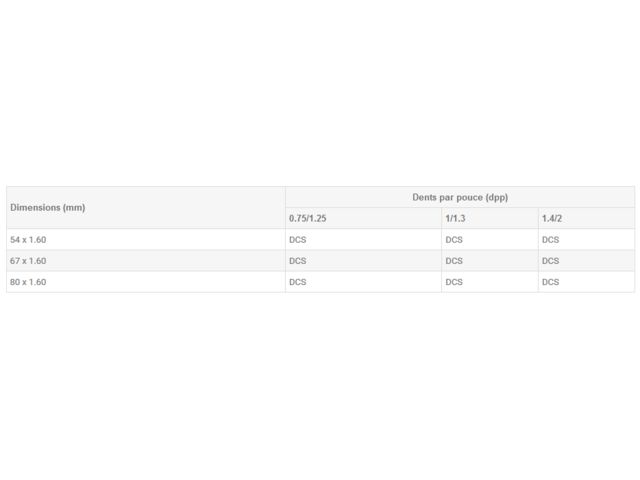Screen dimensions: 640x480
Task: Select DCS for 80 x 1.60 under 1/1.3
Action: (454, 282)
